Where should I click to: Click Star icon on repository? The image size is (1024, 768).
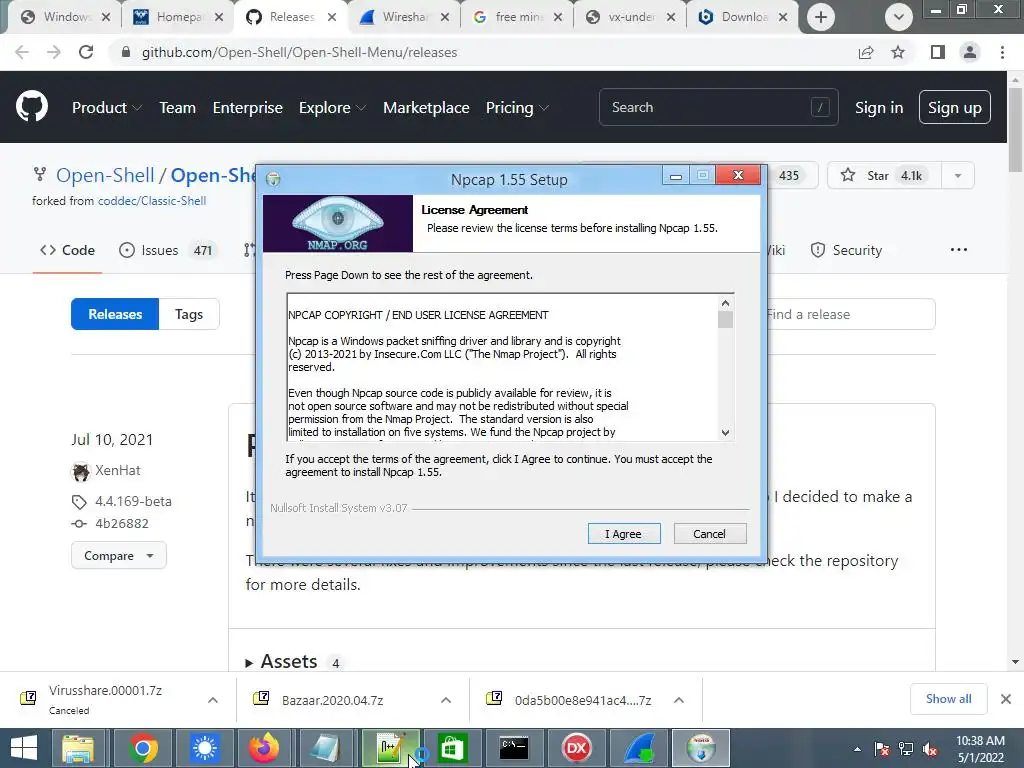[848, 175]
